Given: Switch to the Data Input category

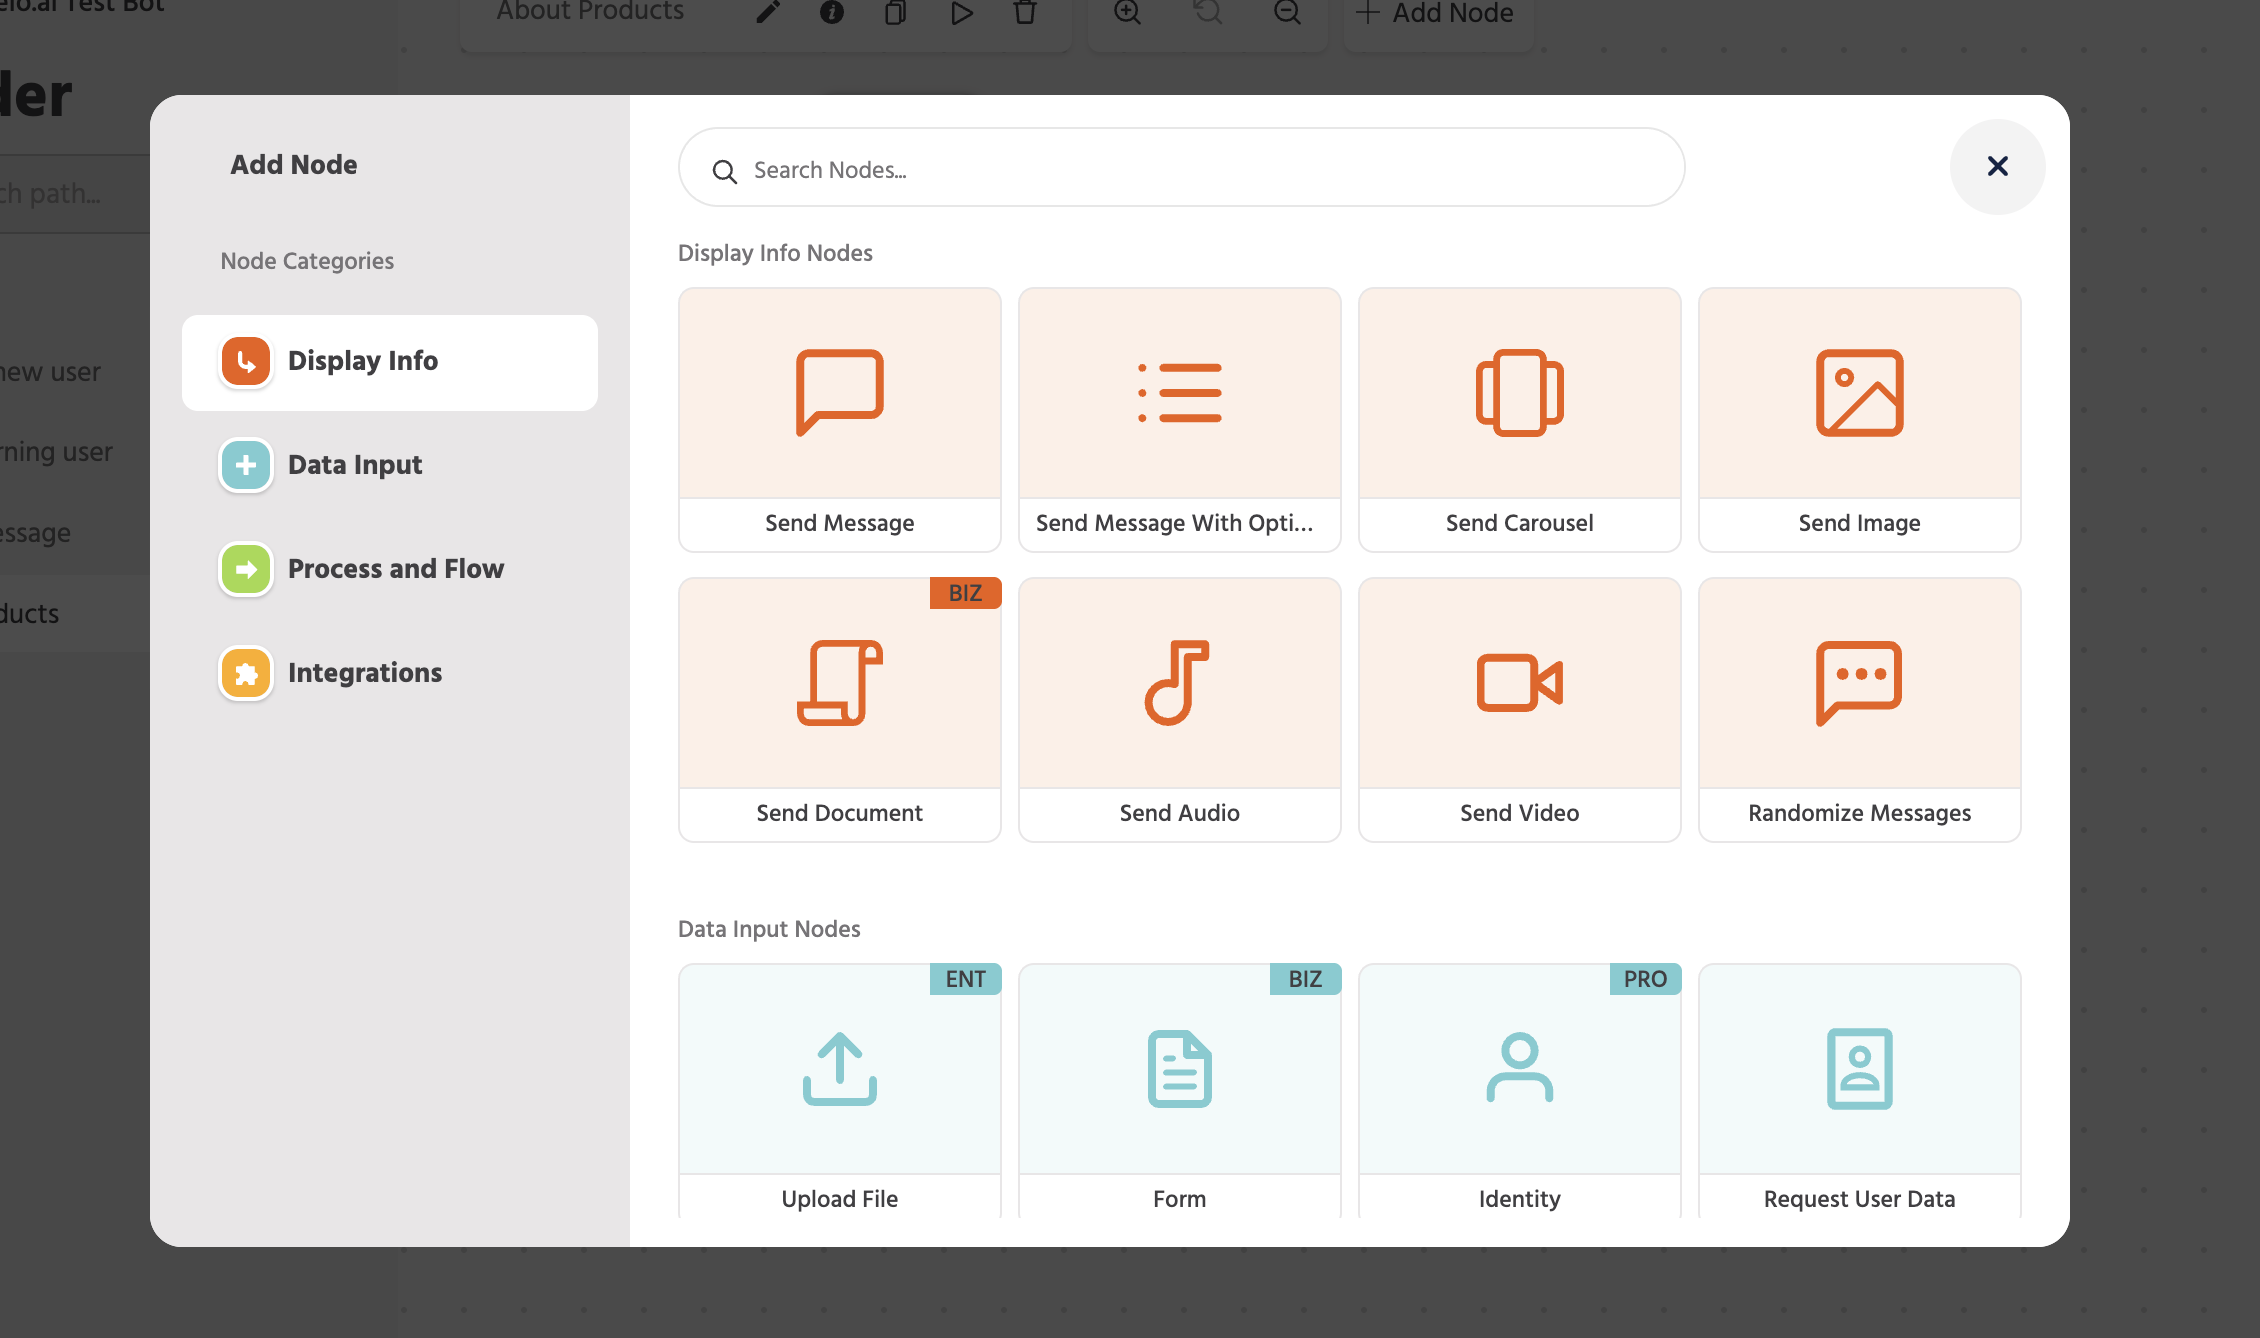Looking at the screenshot, I should point(390,465).
